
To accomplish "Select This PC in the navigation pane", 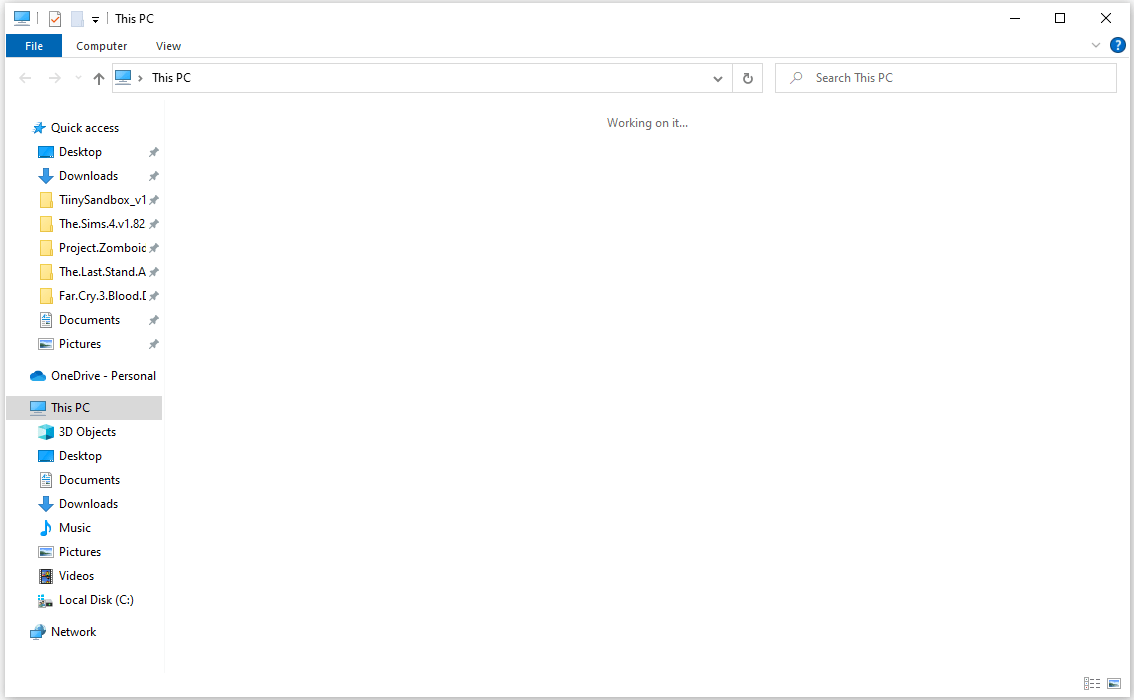I will [x=84, y=408].
